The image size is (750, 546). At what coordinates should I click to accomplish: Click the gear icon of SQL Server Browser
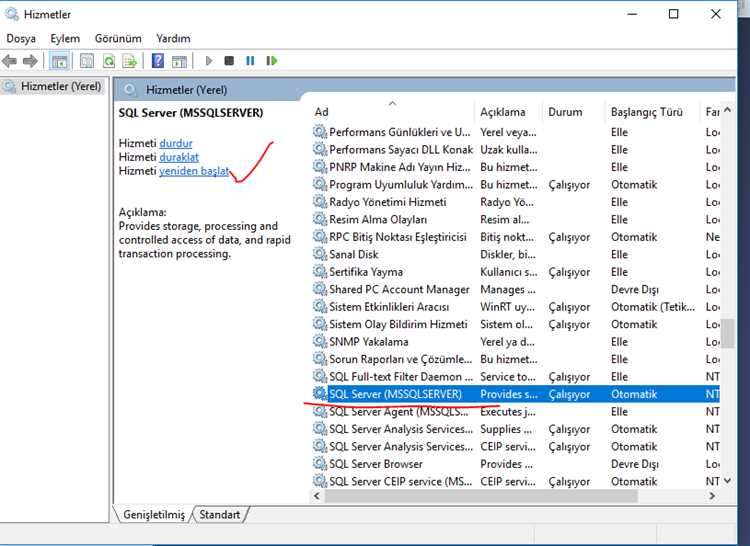click(x=320, y=463)
